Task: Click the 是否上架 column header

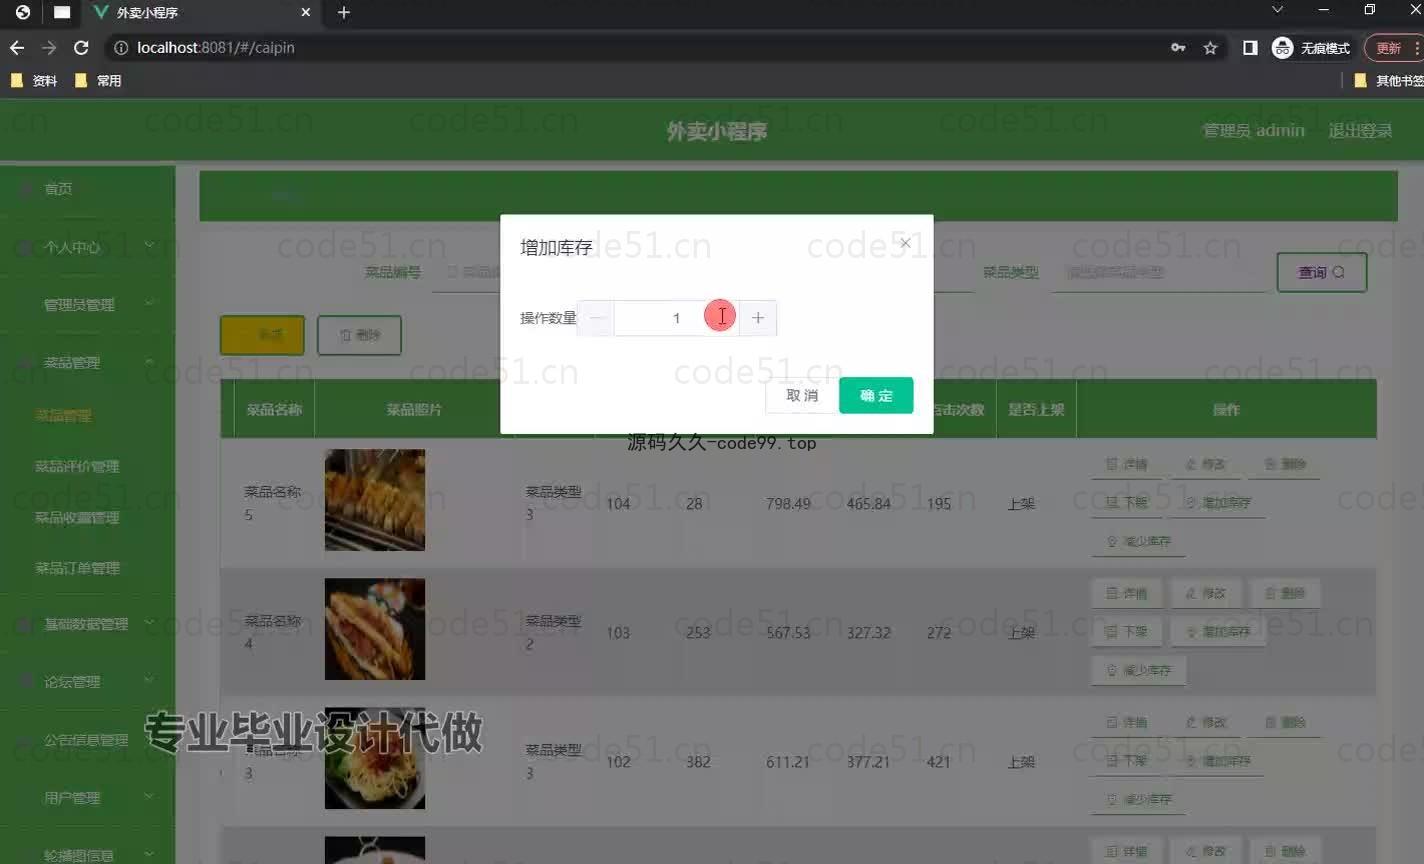Action: 1036,409
